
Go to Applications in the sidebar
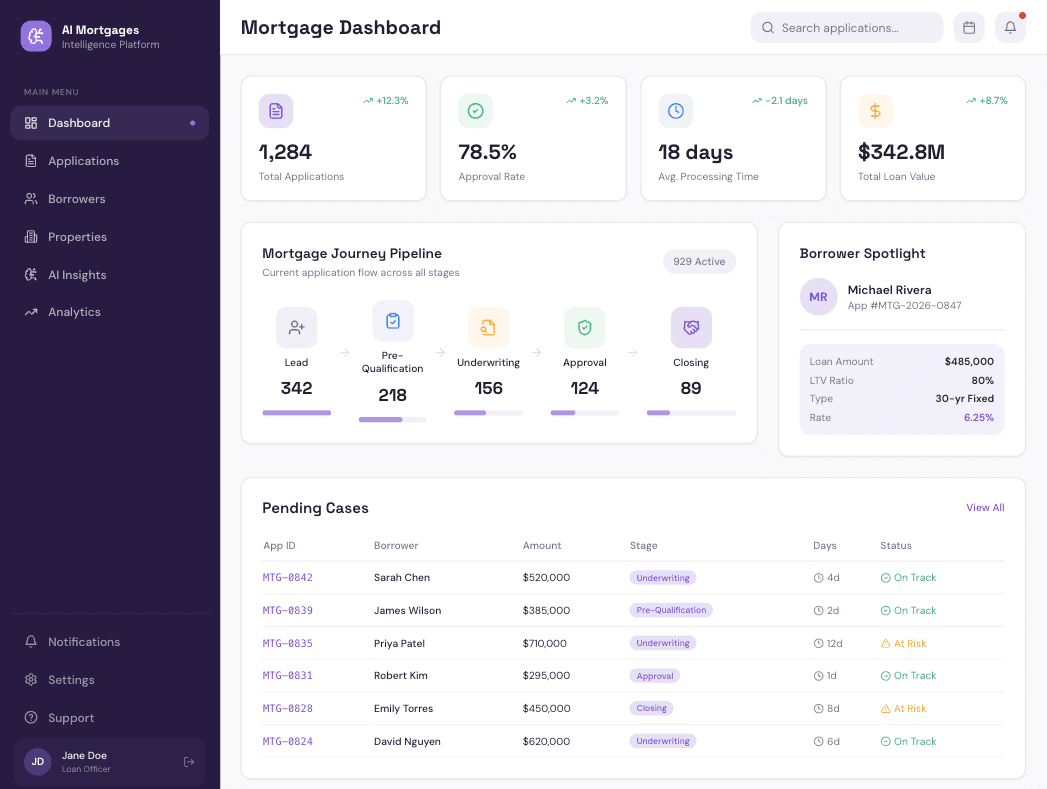point(110,161)
